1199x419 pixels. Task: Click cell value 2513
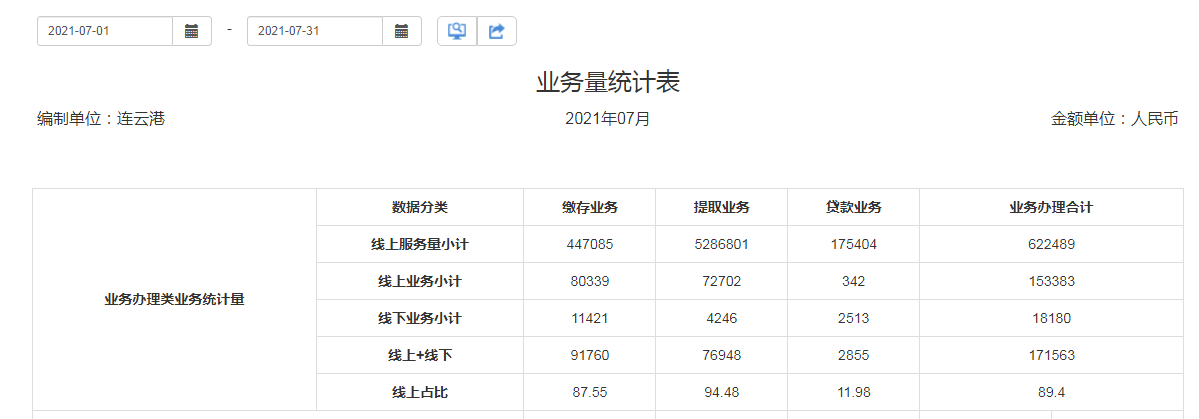853,318
